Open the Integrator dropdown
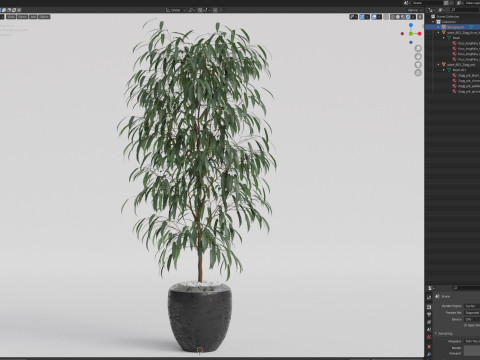Screen dimensions: 480x360 (472, 341)
